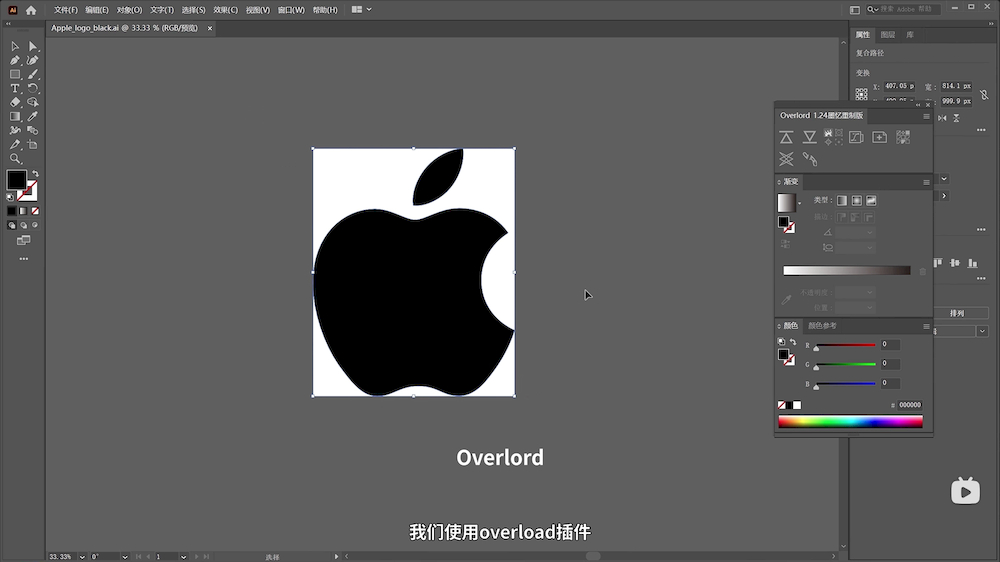The width and height of the screenshot is (1000, 562).
Task: Choose freeform gradient type
Action: click(x=871, y=200)
